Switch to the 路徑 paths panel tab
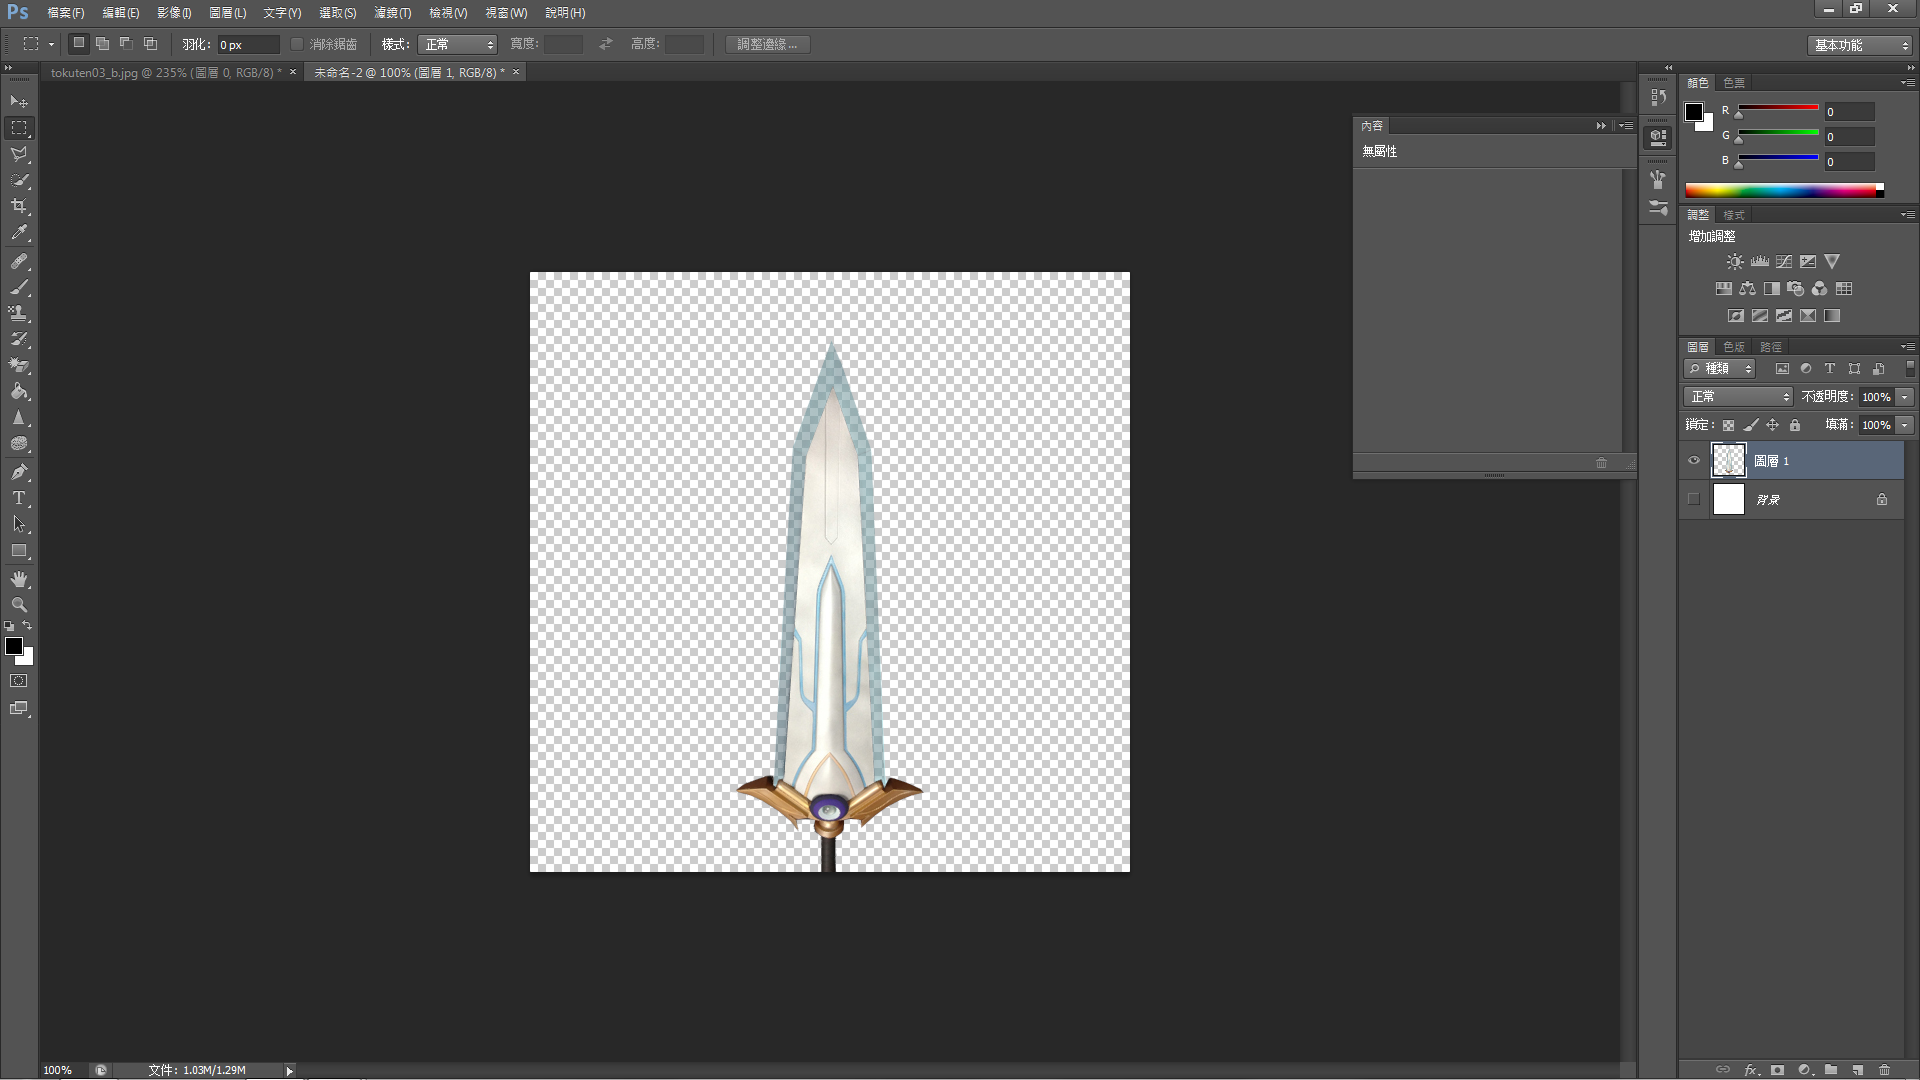The height and width of the screenshot is (1080, 1920). pos(1771,347)
